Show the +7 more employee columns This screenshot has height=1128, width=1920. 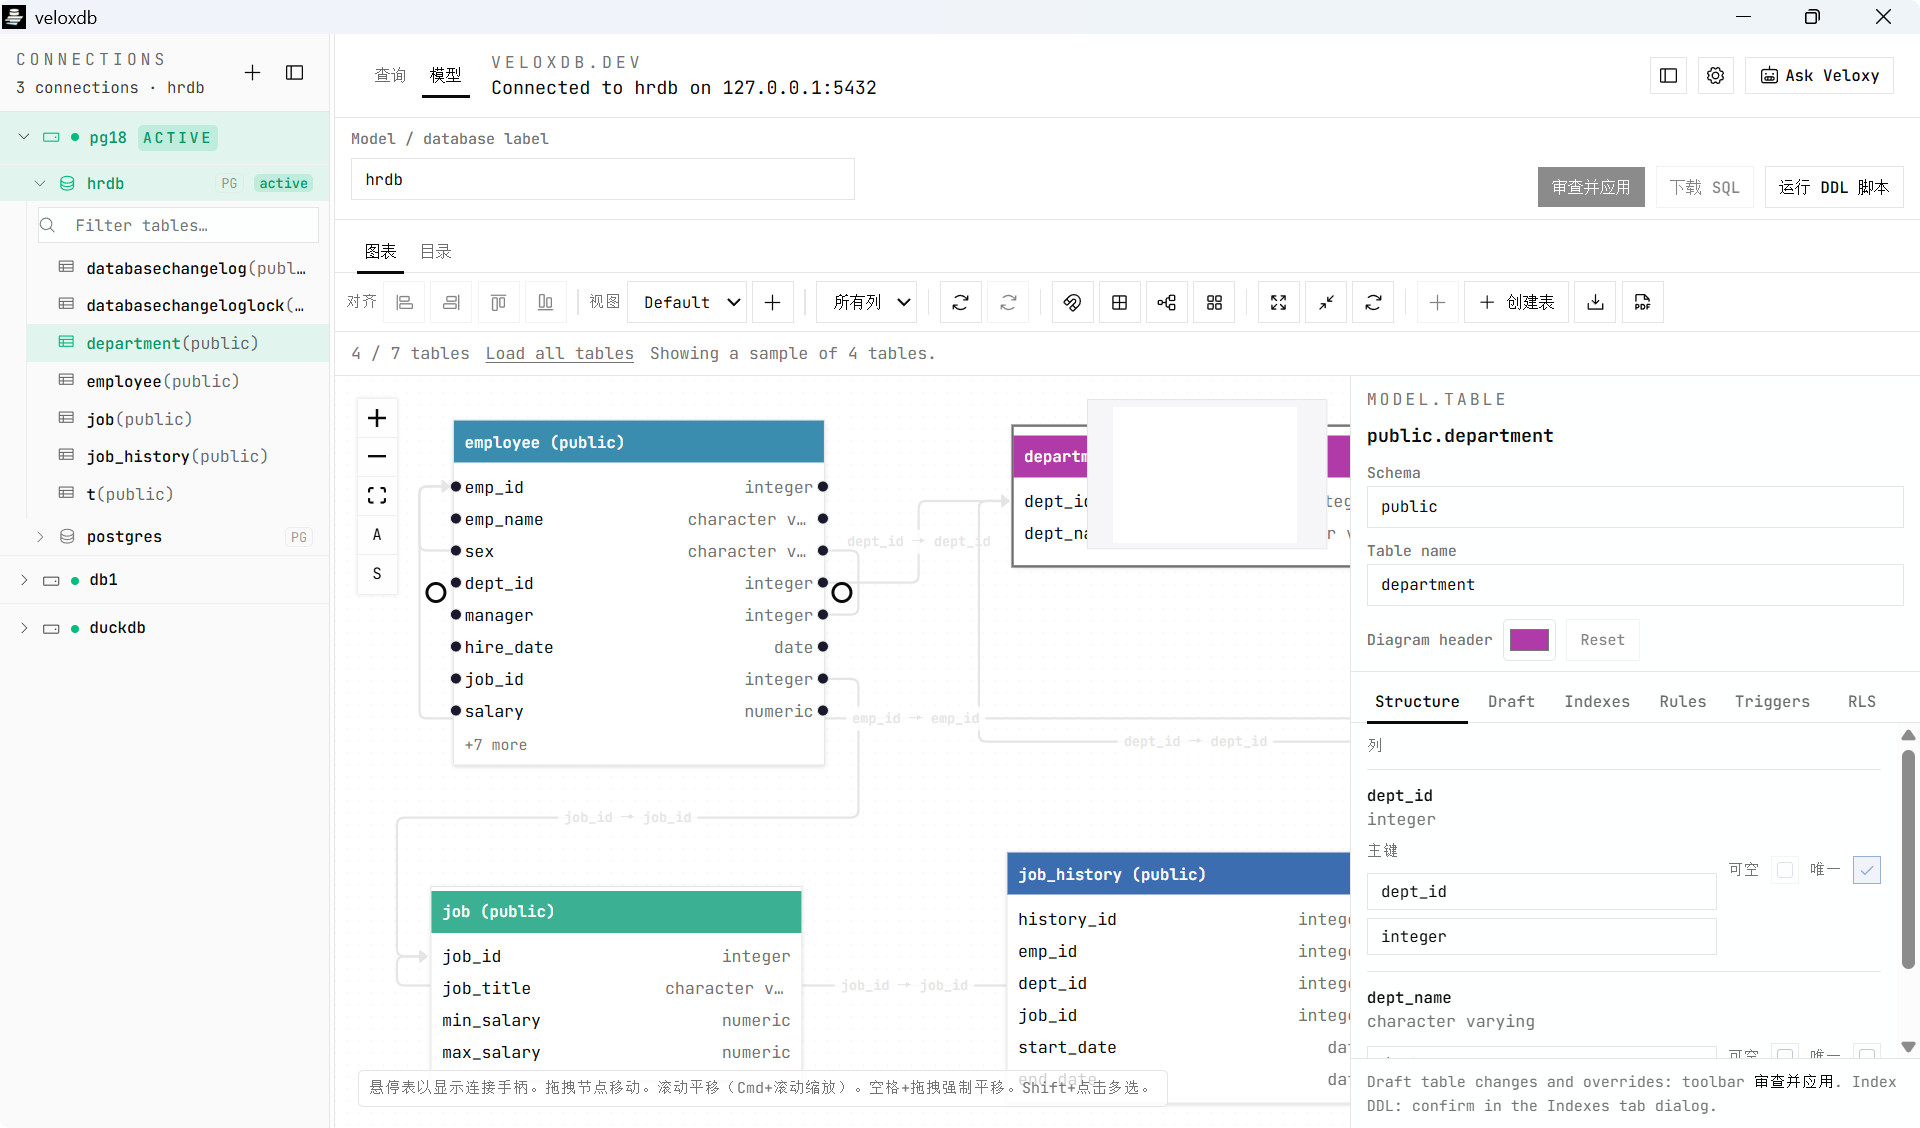(496, 745)
